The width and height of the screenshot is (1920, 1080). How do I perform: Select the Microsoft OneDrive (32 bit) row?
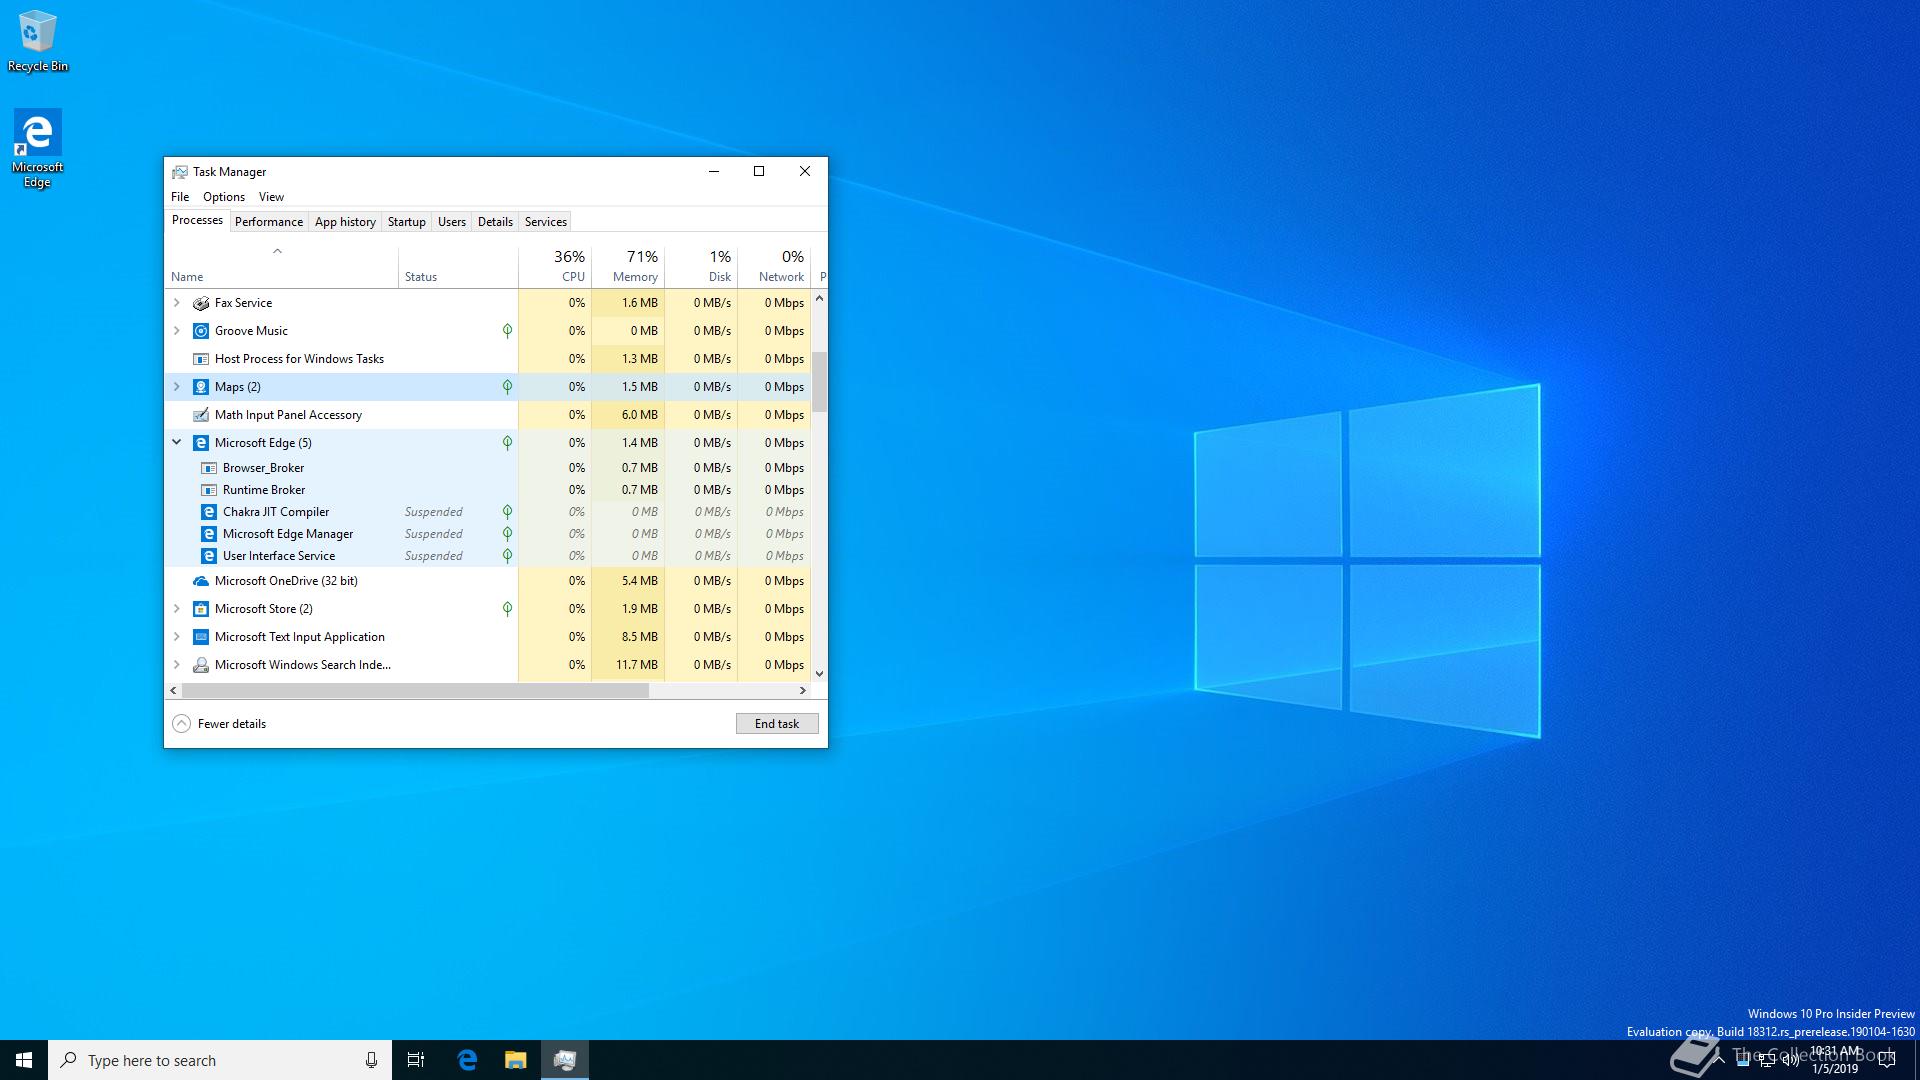(488, 581)
